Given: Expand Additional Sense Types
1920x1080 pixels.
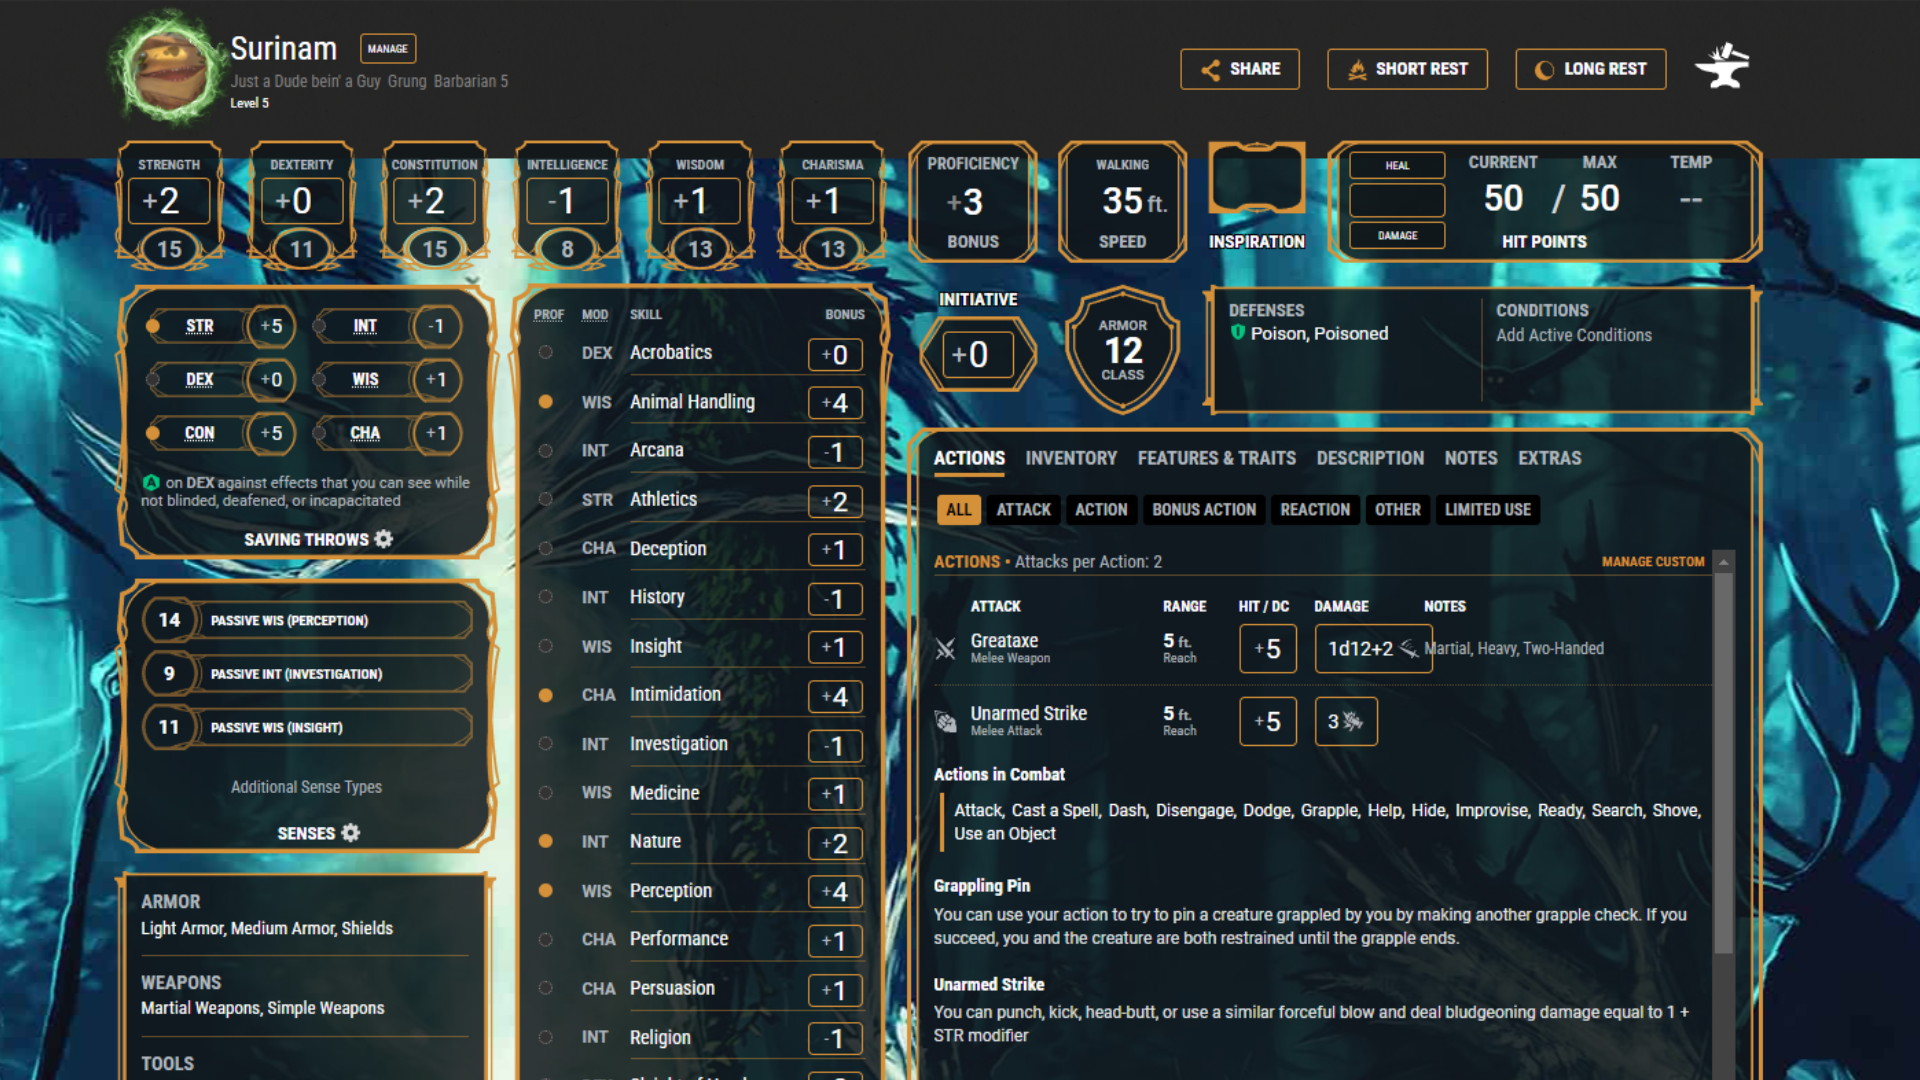Looking at the screenshot, I should [x=306, y=787].
